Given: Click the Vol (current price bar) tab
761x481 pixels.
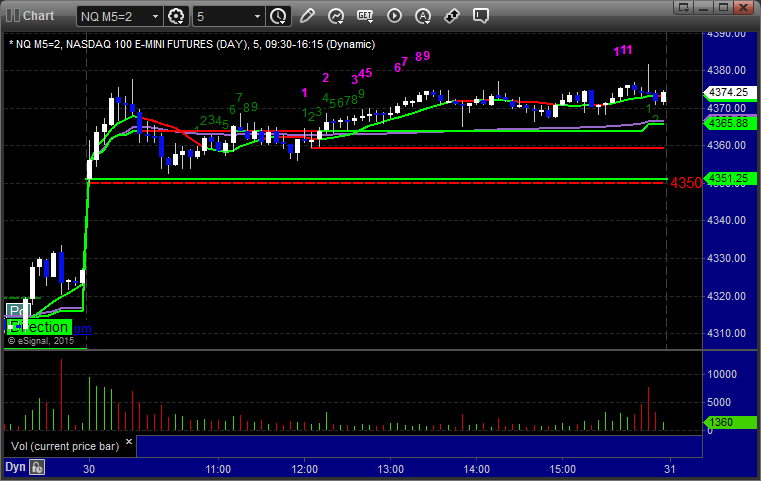Looking at the screenshot, I should click(x=65, y=446).
